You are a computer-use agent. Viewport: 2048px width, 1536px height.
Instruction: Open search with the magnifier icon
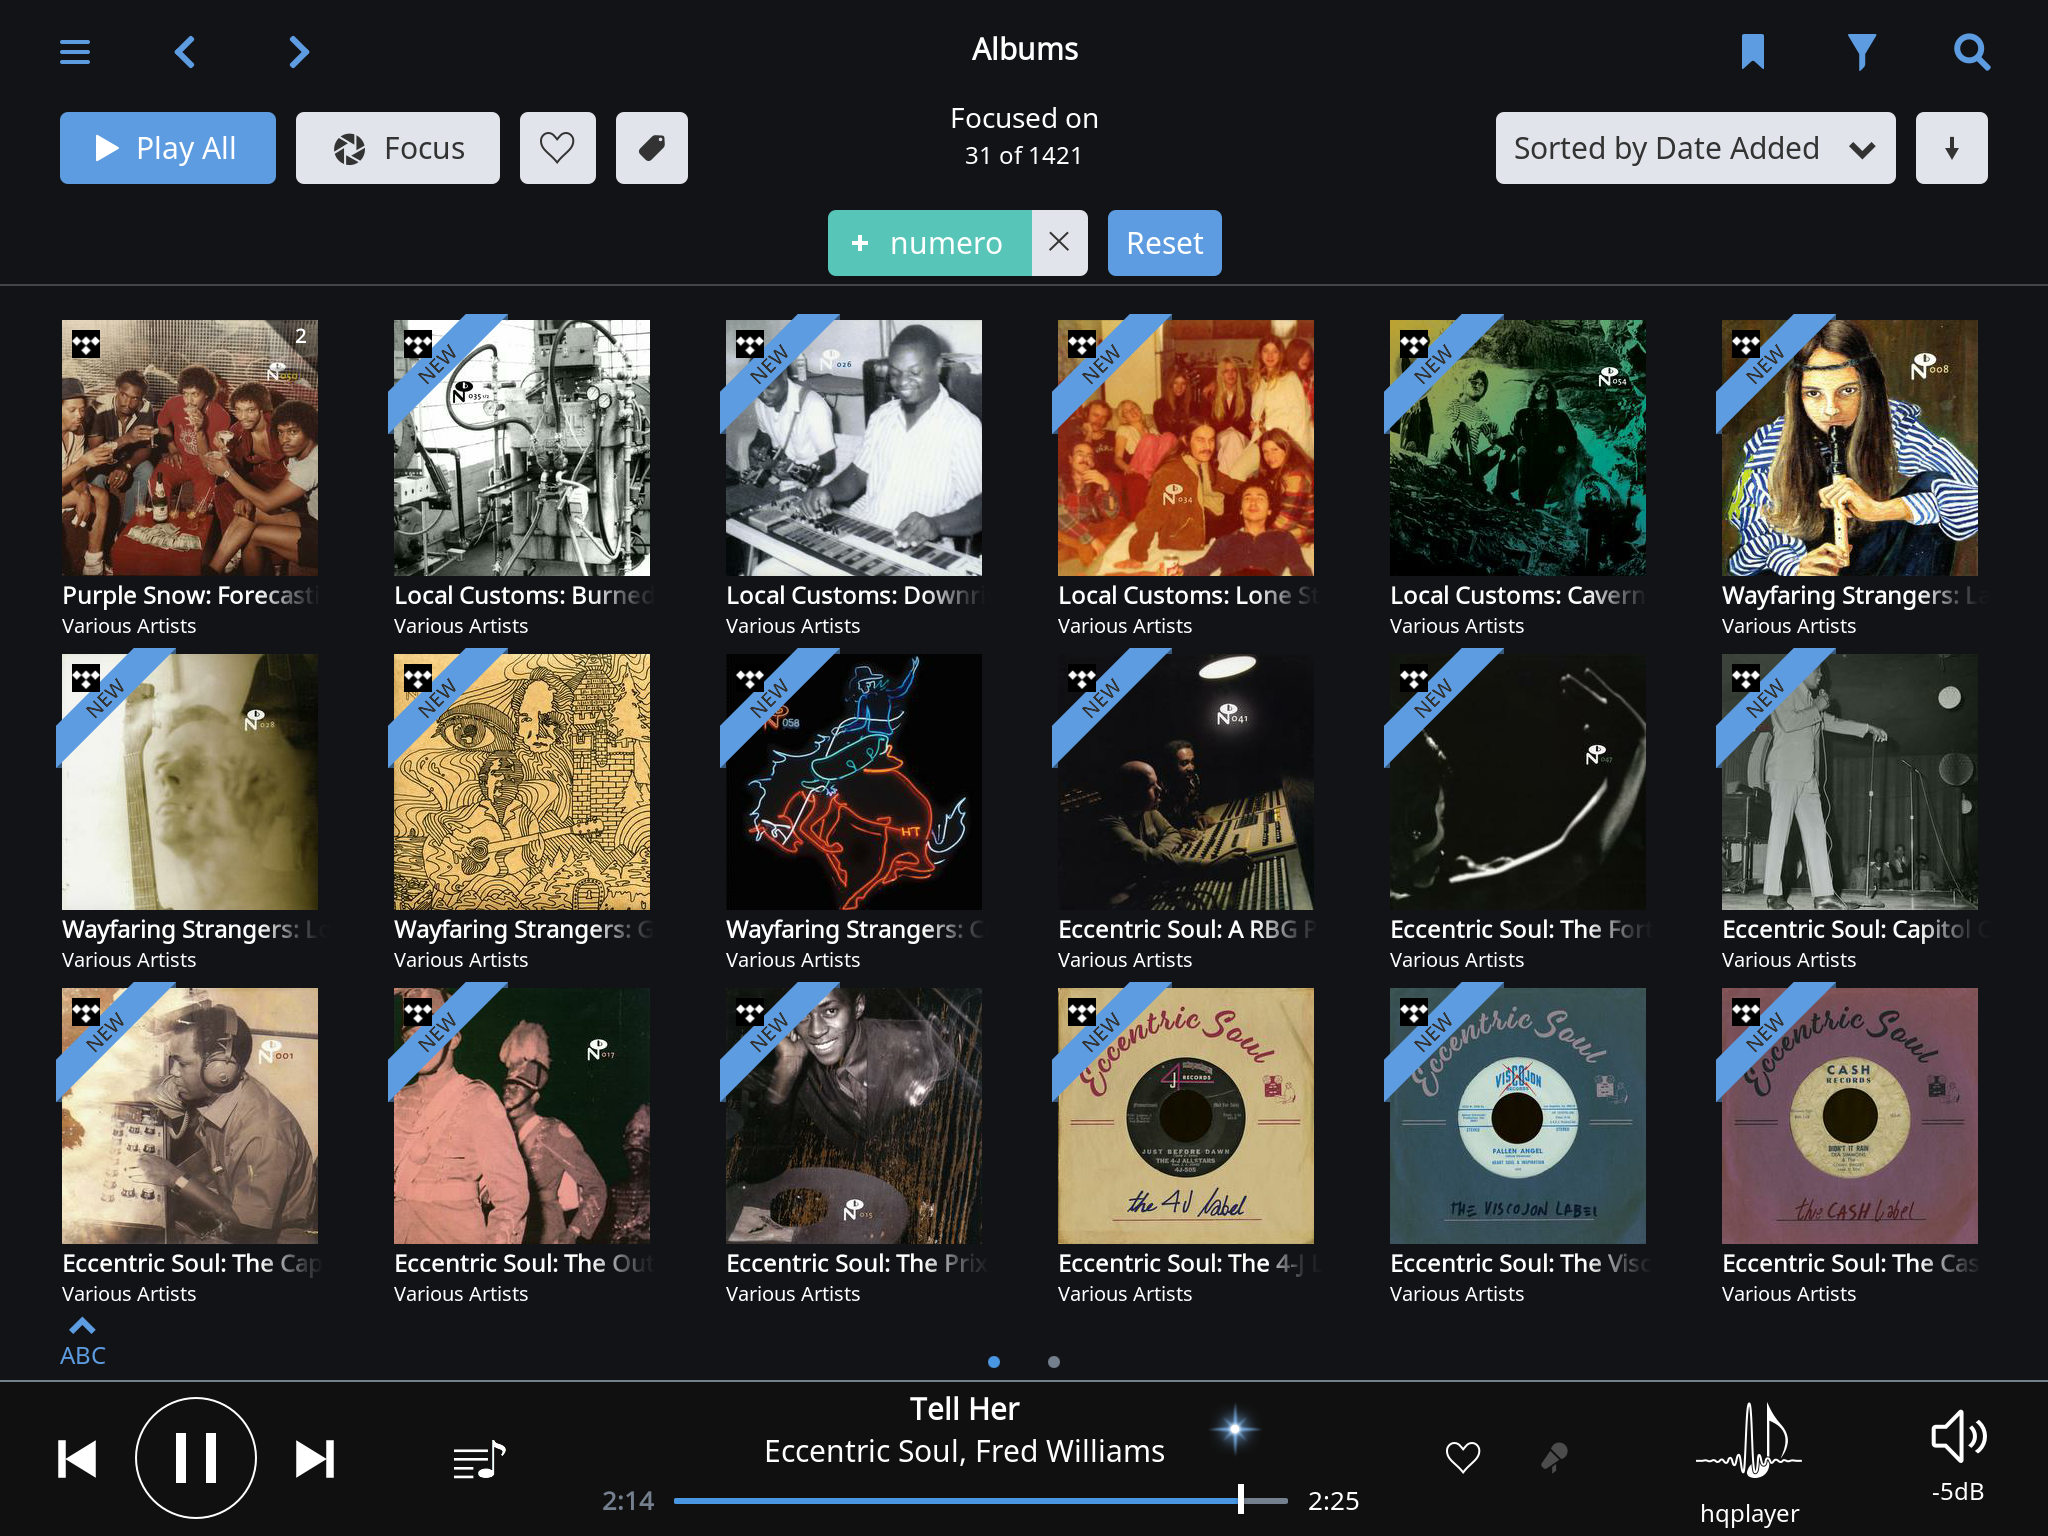tap(1971, 52)
